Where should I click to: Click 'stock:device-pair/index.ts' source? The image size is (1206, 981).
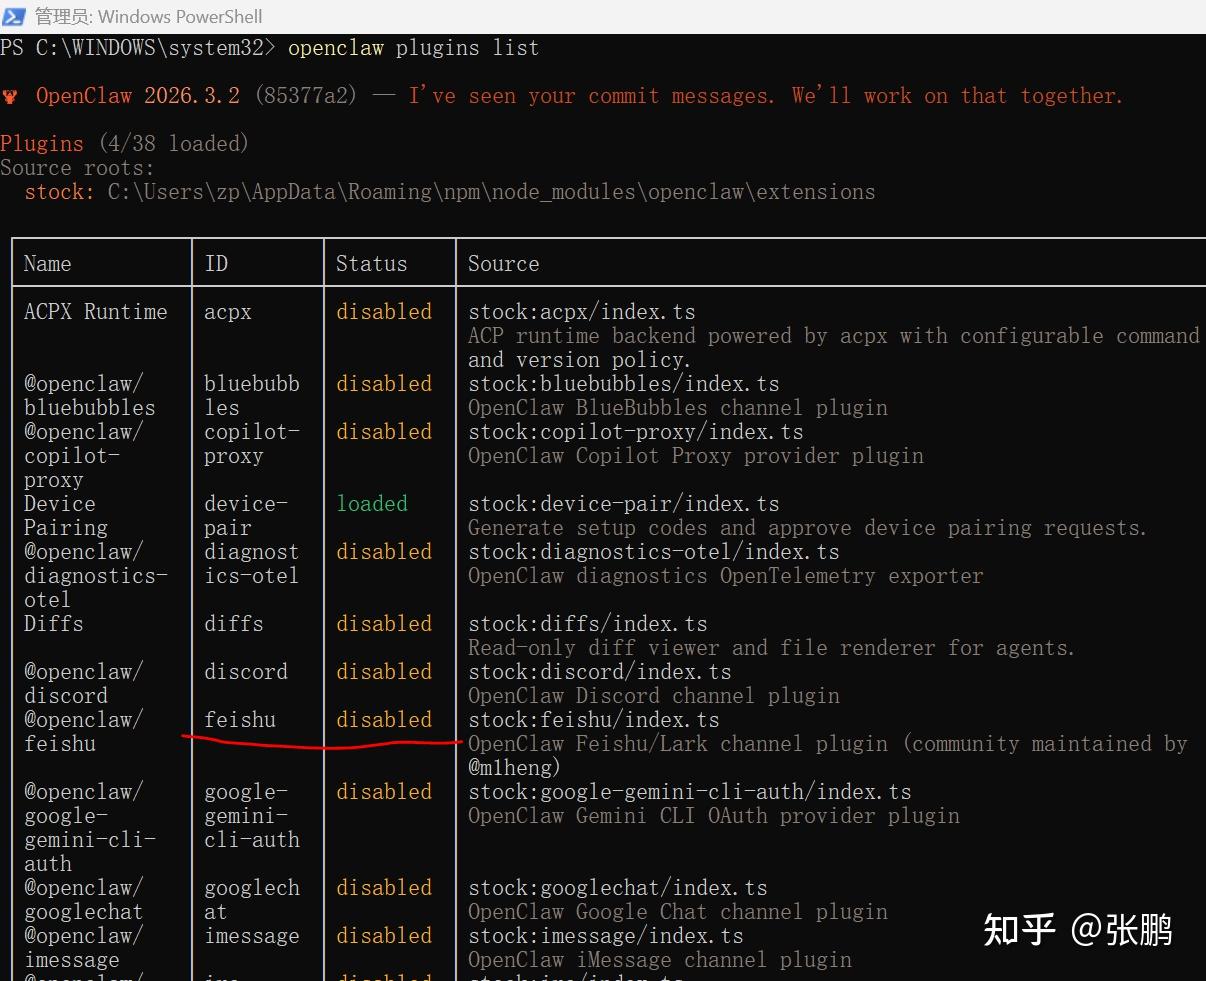[x=623, y=504]
